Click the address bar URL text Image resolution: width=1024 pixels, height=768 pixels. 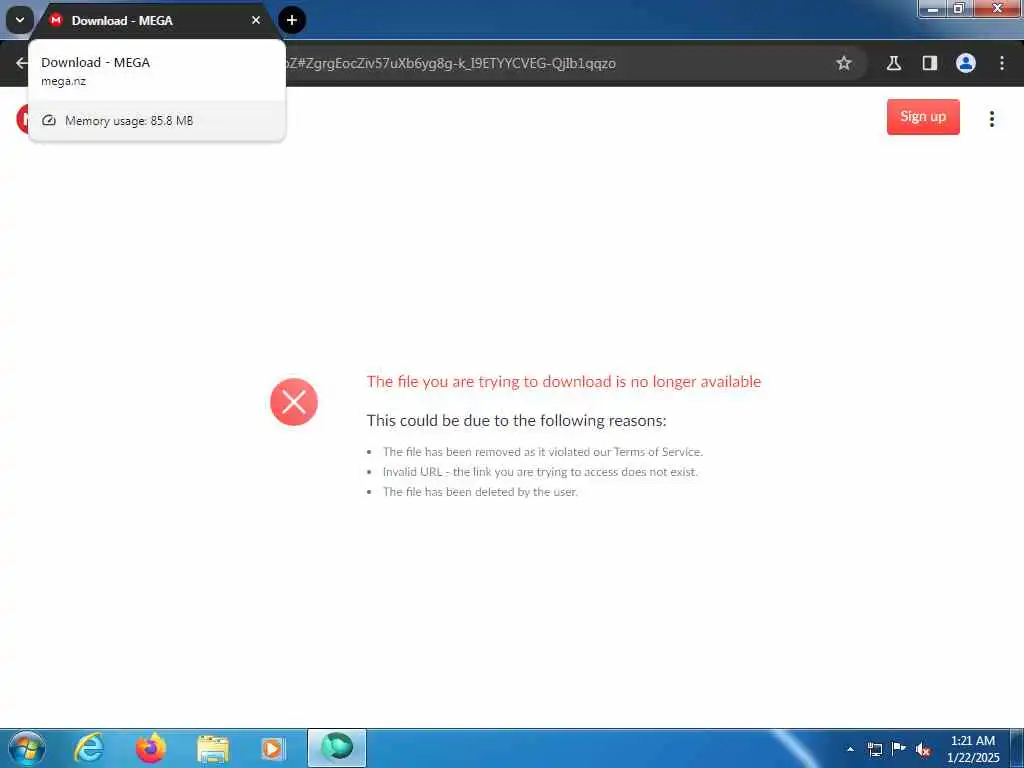pyautogui.click(x=451, y=63)
